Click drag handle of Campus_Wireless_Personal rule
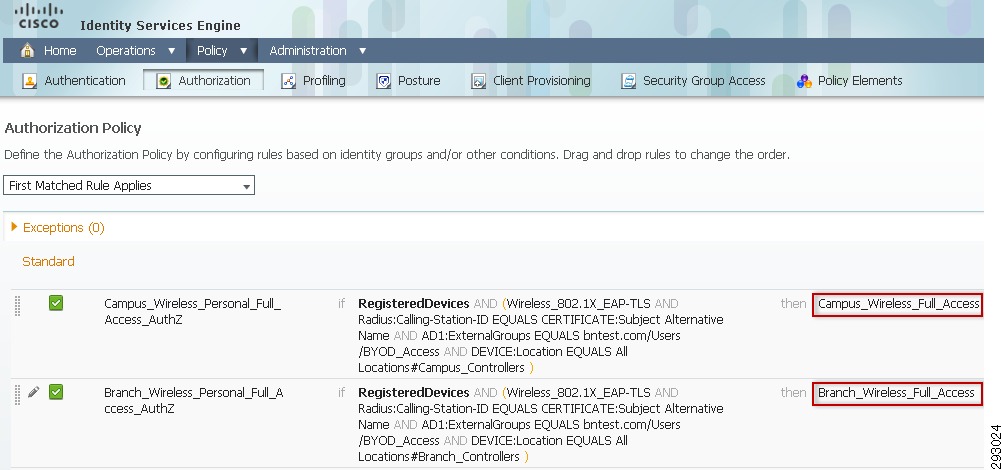1001x470 pixels. (17, 305)
